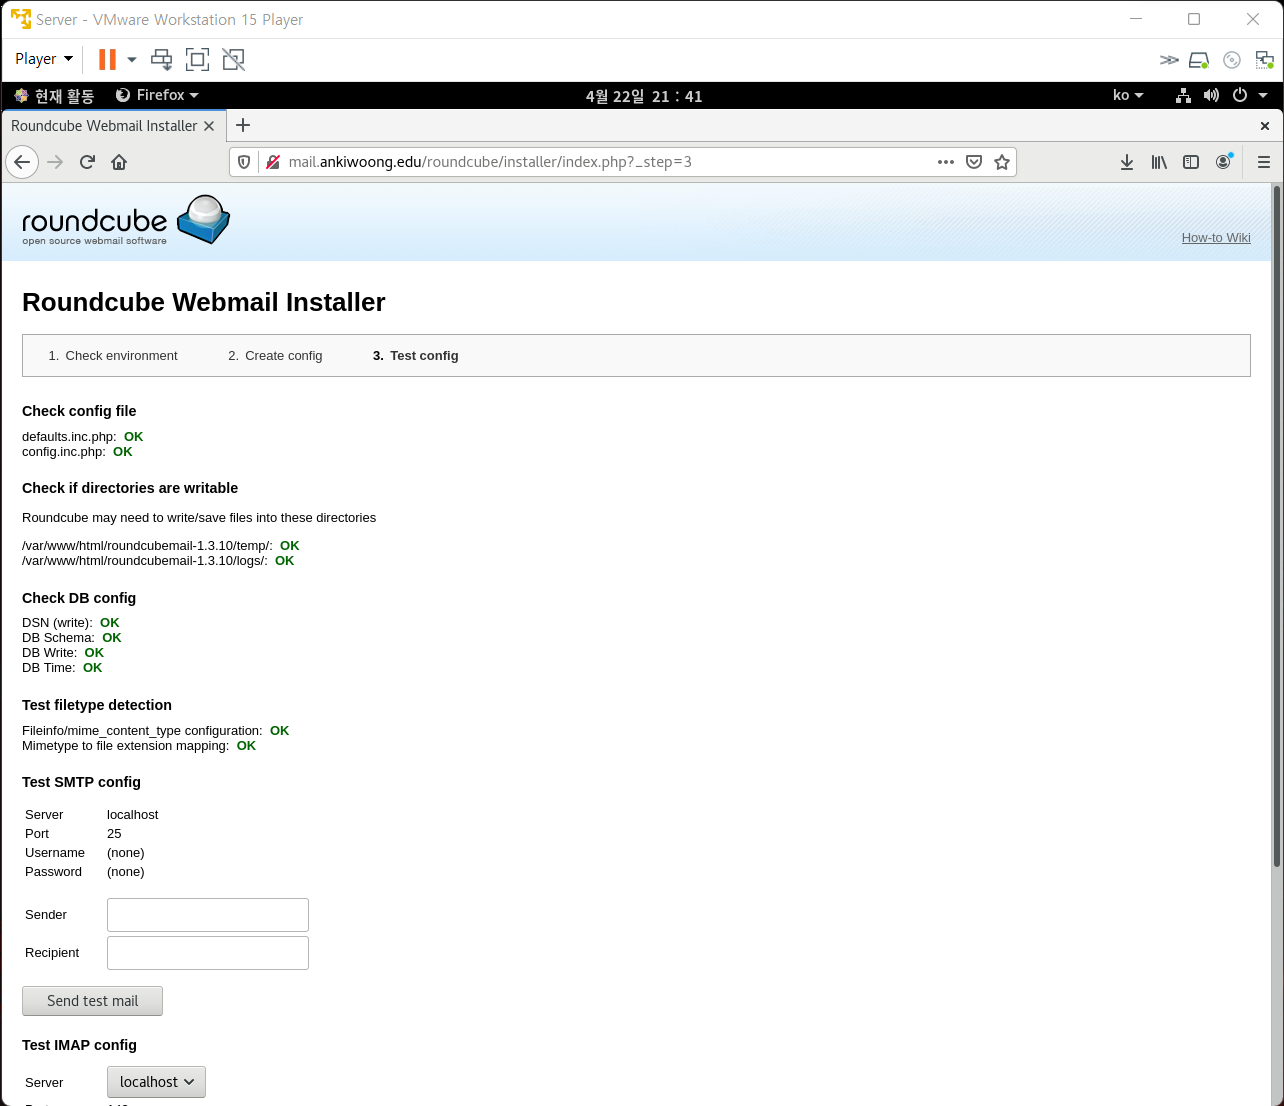Click the Test IMAP config heading

79,1045
